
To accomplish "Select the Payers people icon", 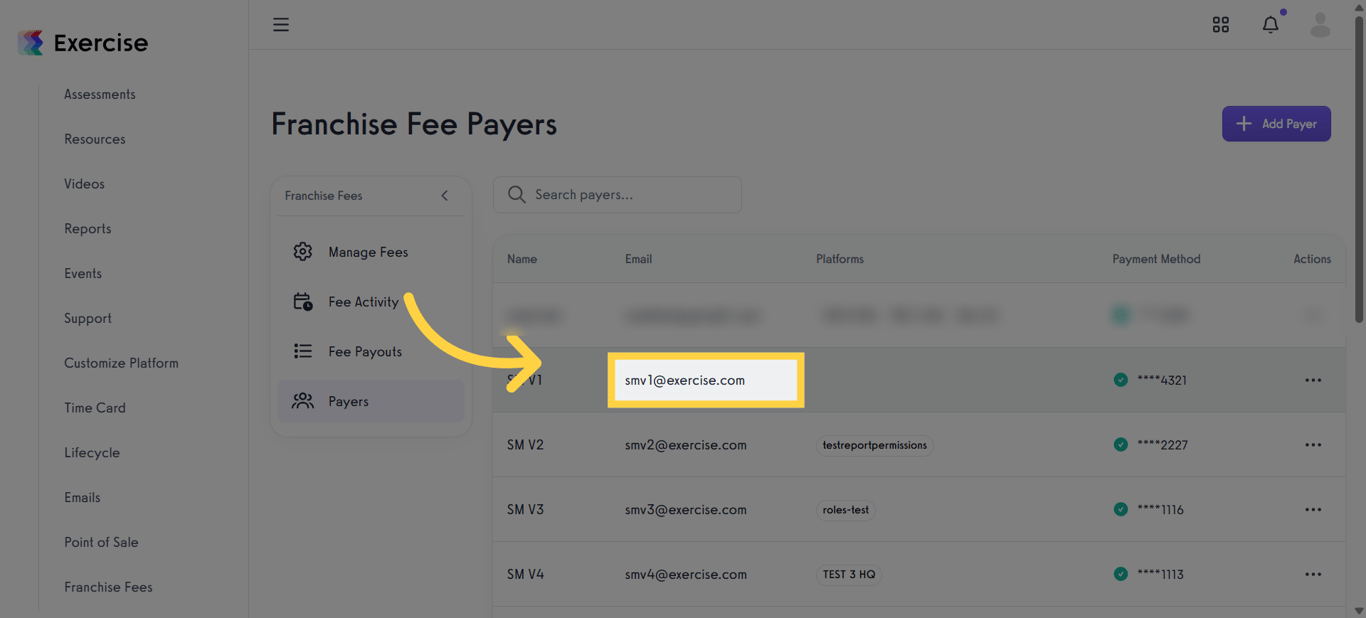I will [x=302, y=400].
